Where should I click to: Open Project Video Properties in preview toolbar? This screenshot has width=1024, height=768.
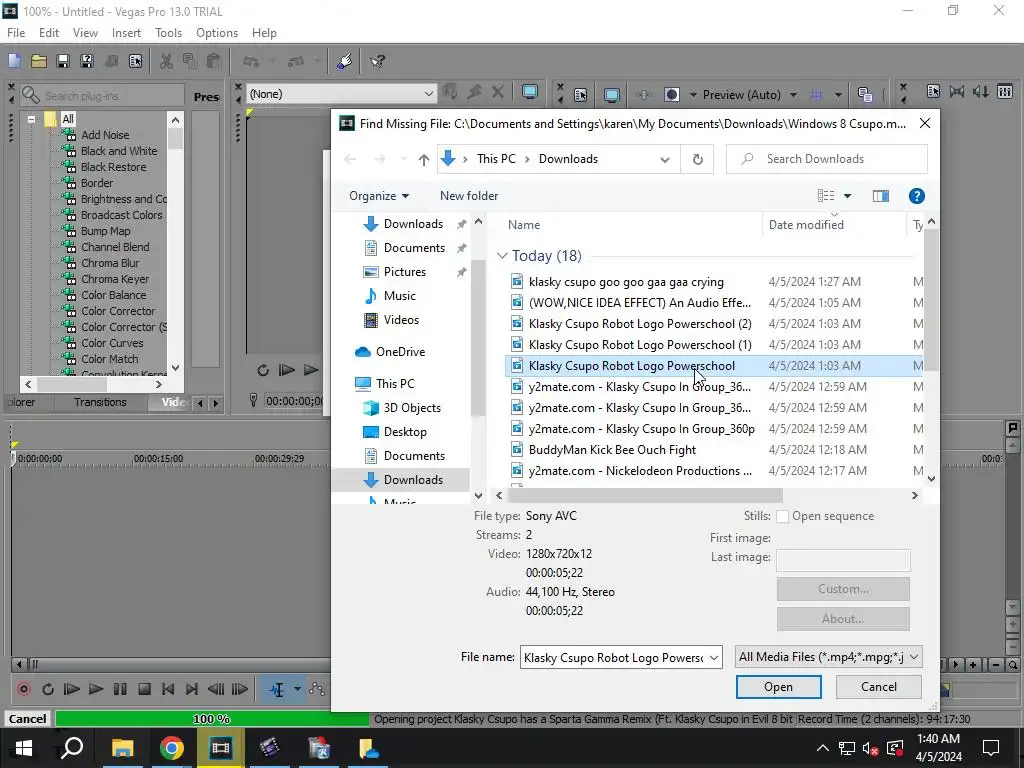coord(580,95)
